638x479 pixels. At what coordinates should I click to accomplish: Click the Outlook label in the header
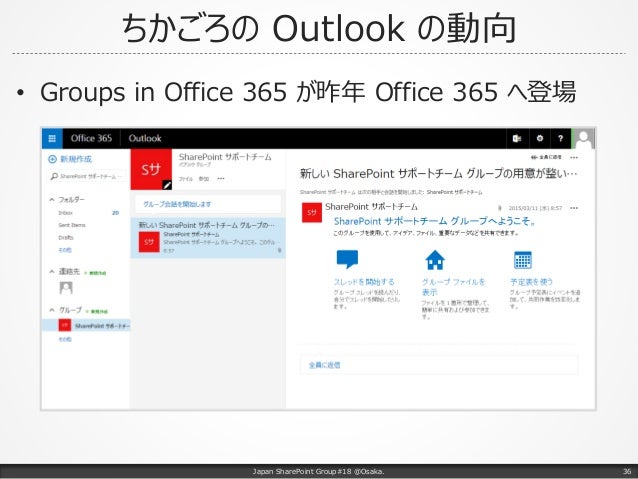point(145,138)
